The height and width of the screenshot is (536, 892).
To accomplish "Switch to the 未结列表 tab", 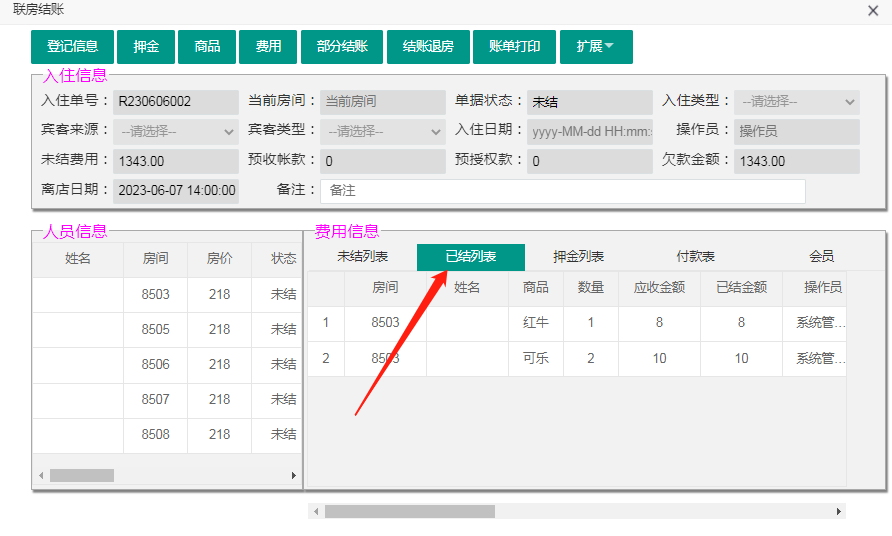I will click(x=362, y=257).
